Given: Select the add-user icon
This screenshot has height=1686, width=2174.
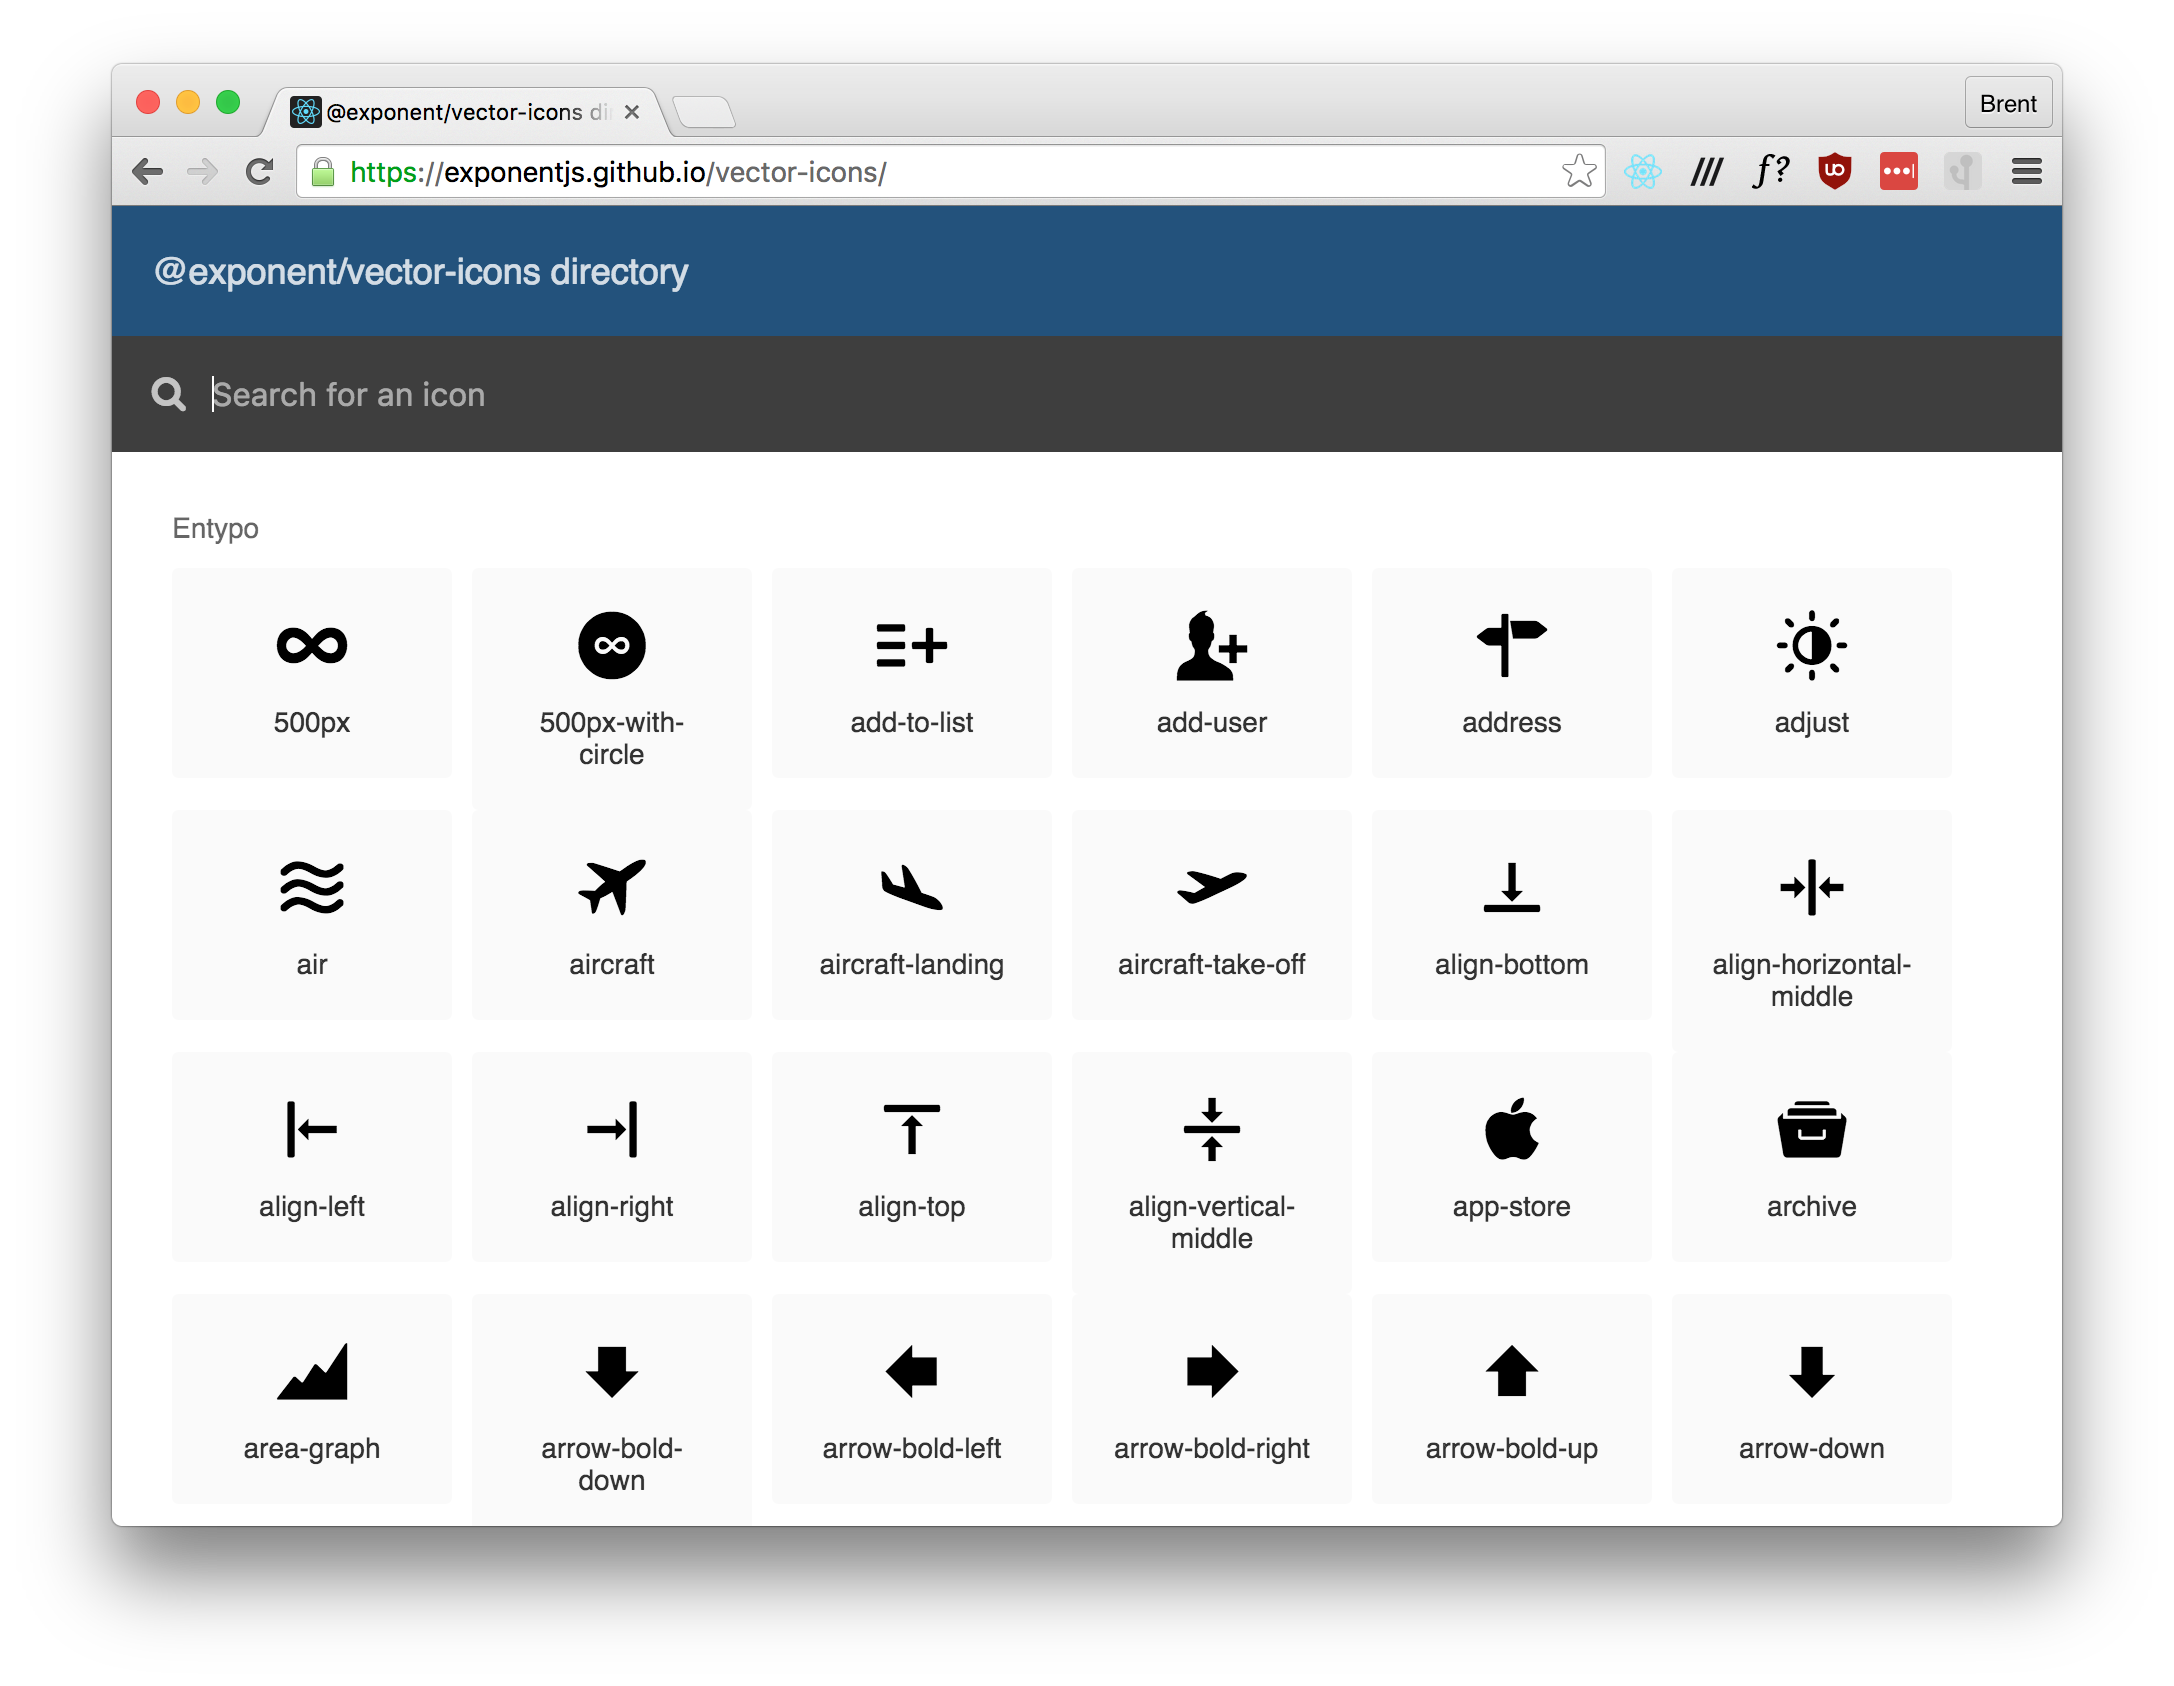Looking at the screenshot, I should tap(1211, 646).
